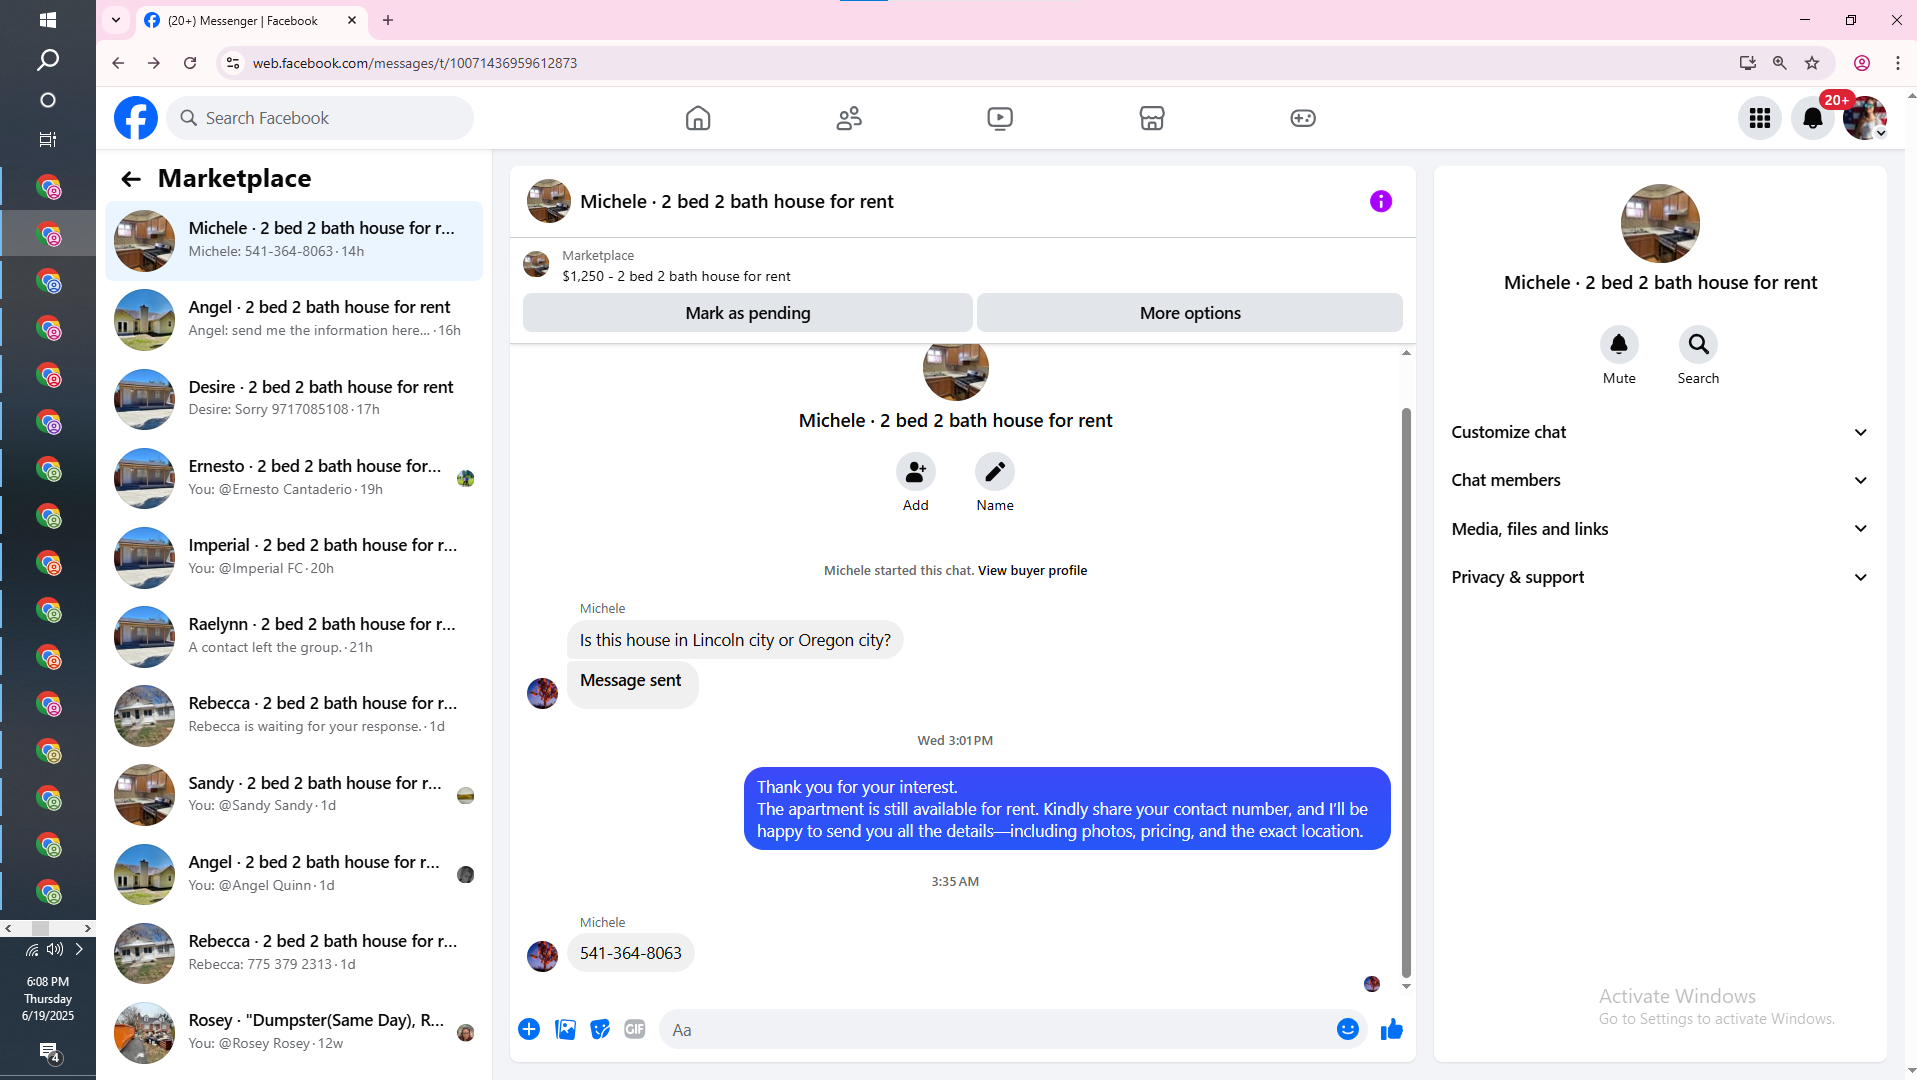Click More options button
Image resolution: width=1917 pixels, height=1080 pixels.
pyautogui.click(x=1190, y=313)
